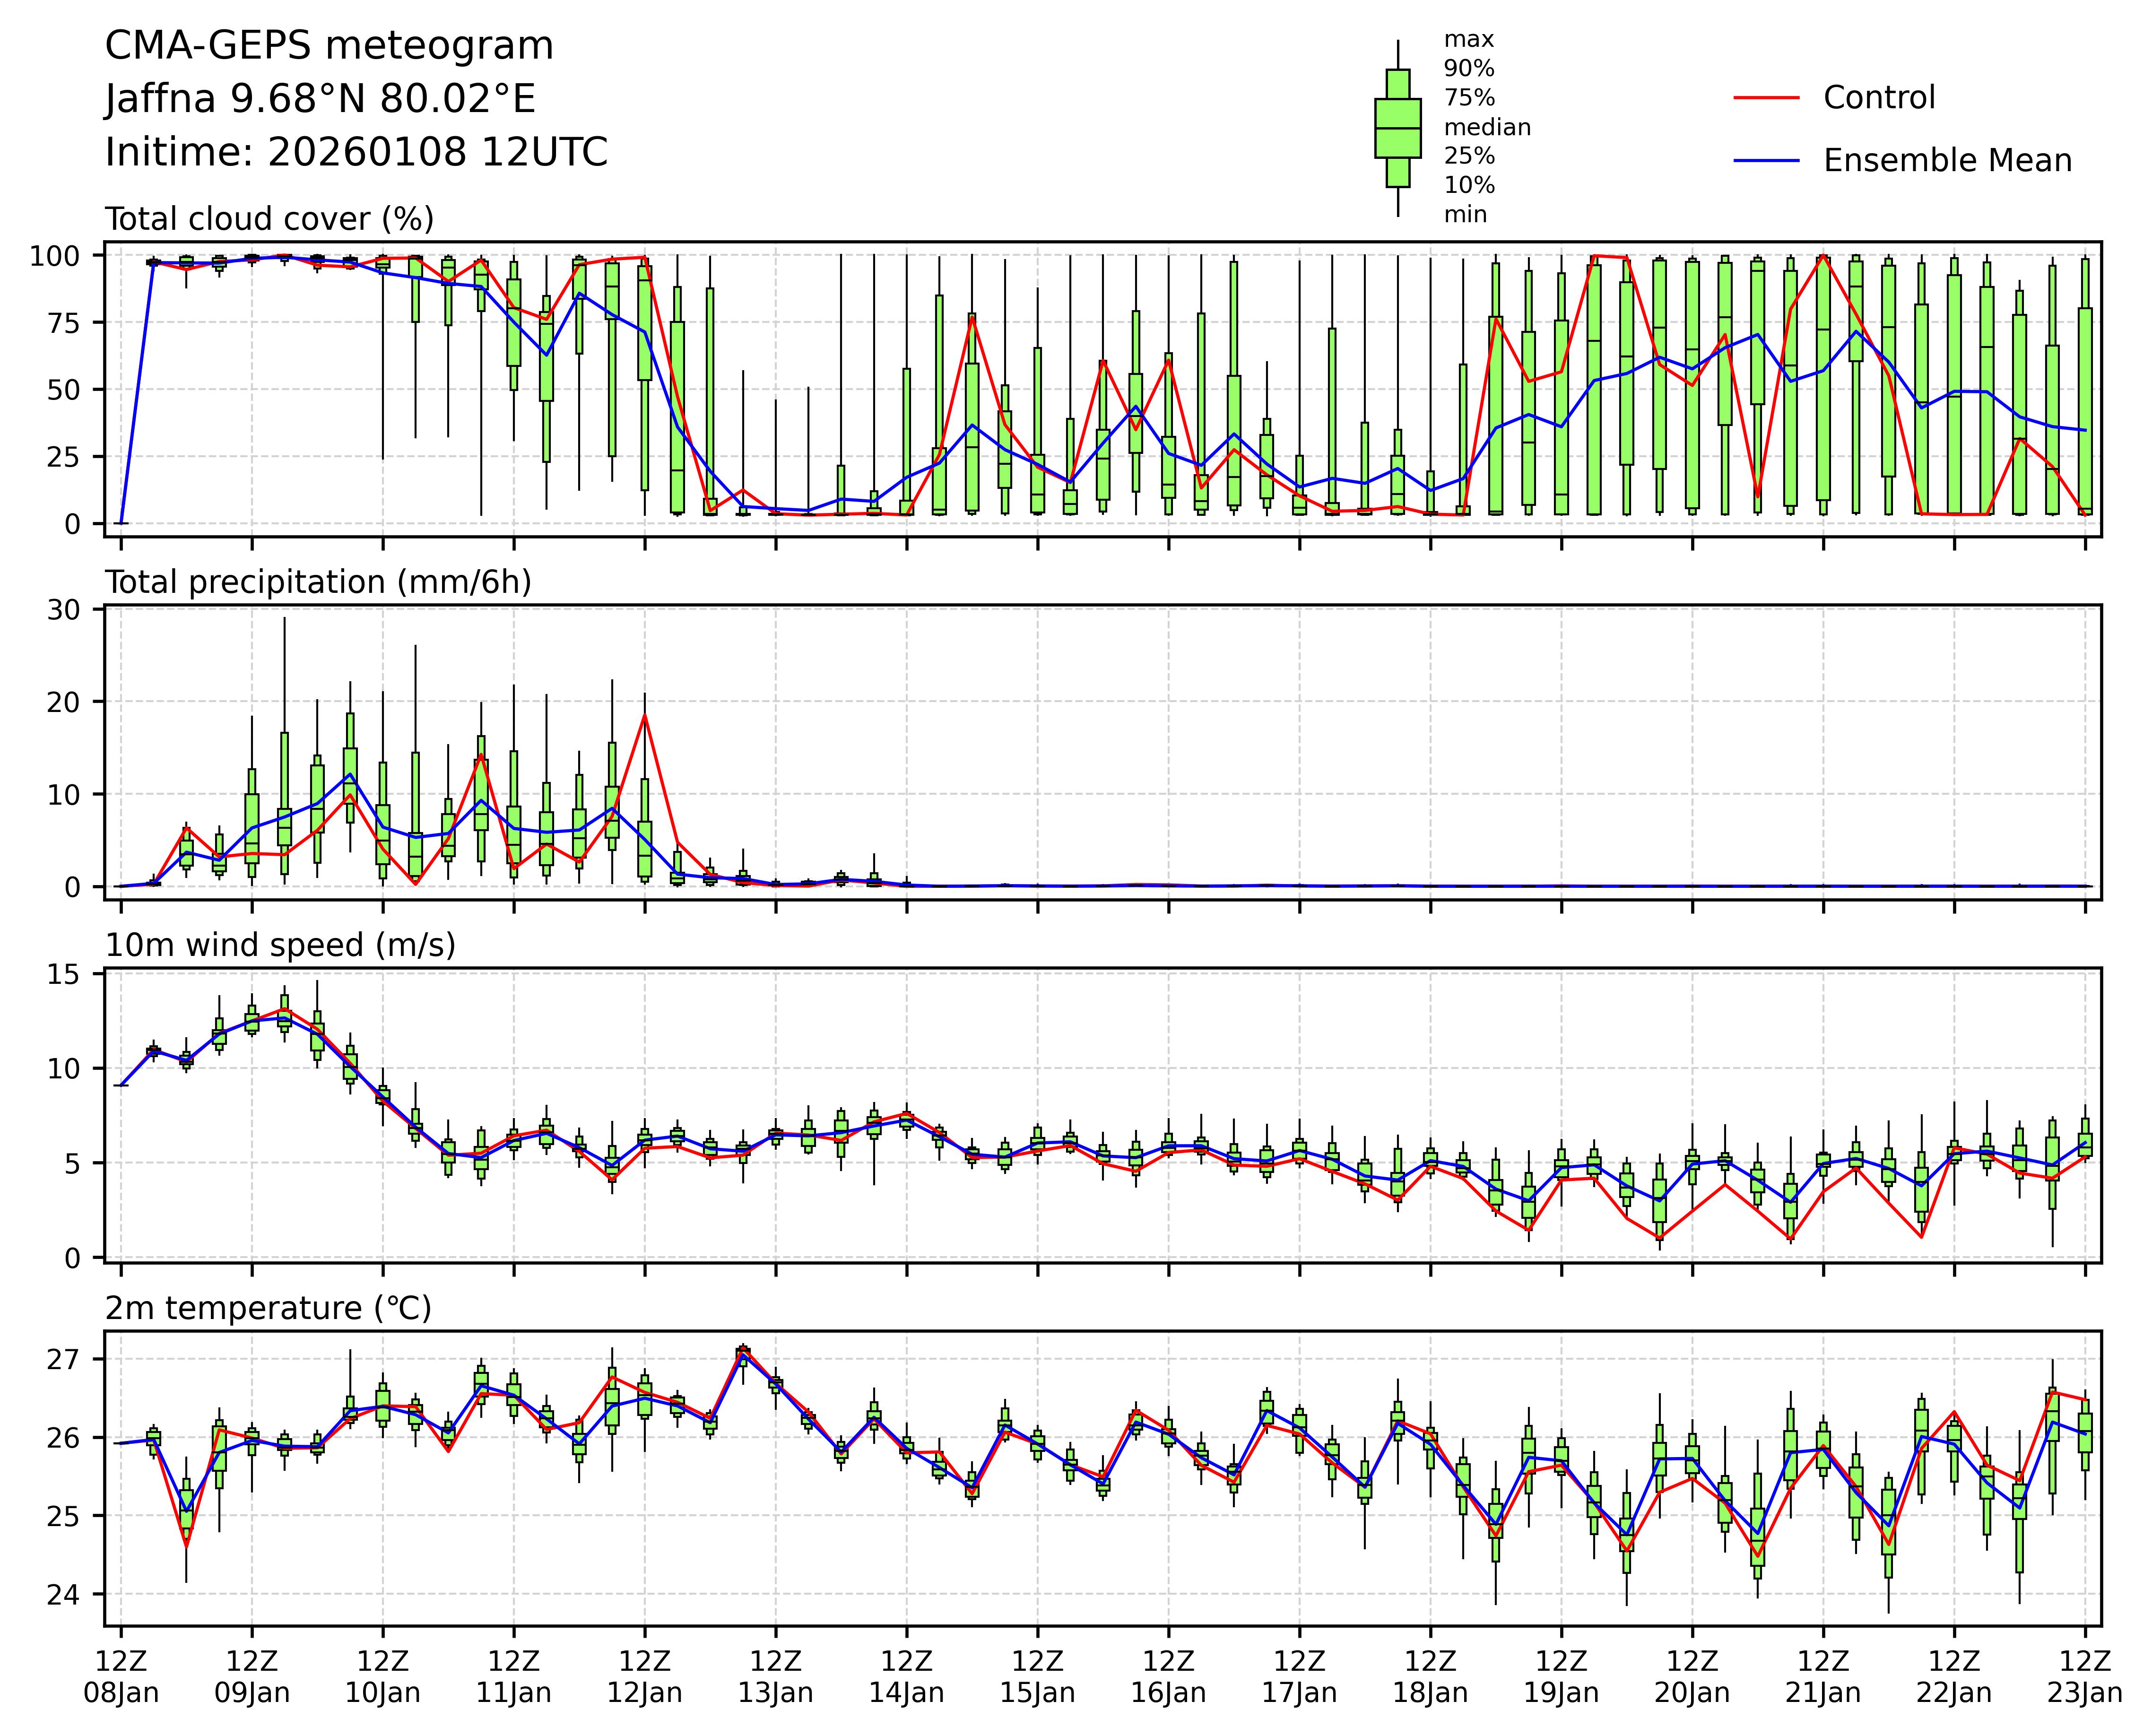Click the '12Z 18Jan' x-axis label
The width and height of the screenshot is (2152, 1736).
1430,1677
